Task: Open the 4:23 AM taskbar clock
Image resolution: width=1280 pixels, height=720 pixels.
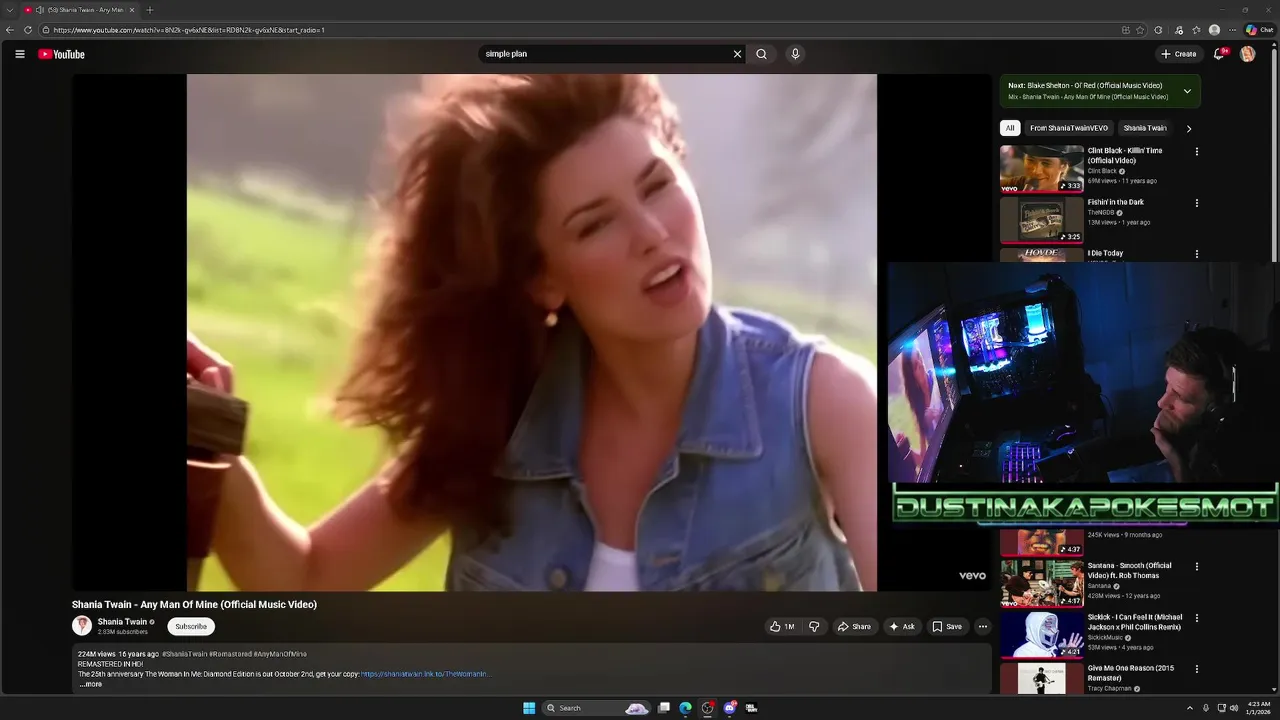Action: coord(1259,708)
